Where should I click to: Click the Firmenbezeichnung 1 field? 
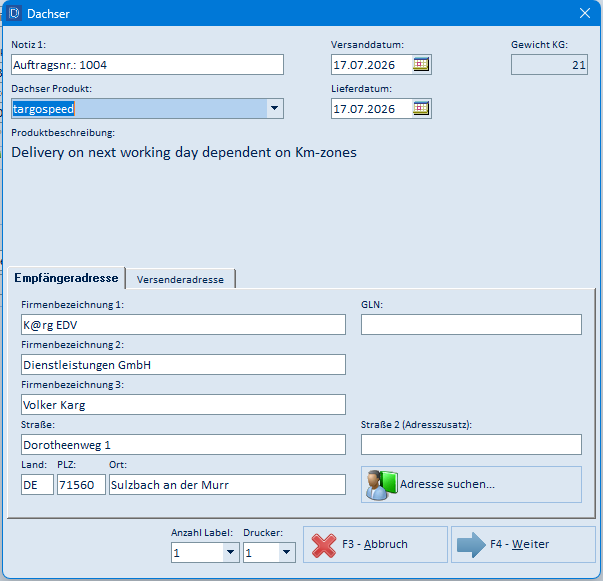click(183, 325)
